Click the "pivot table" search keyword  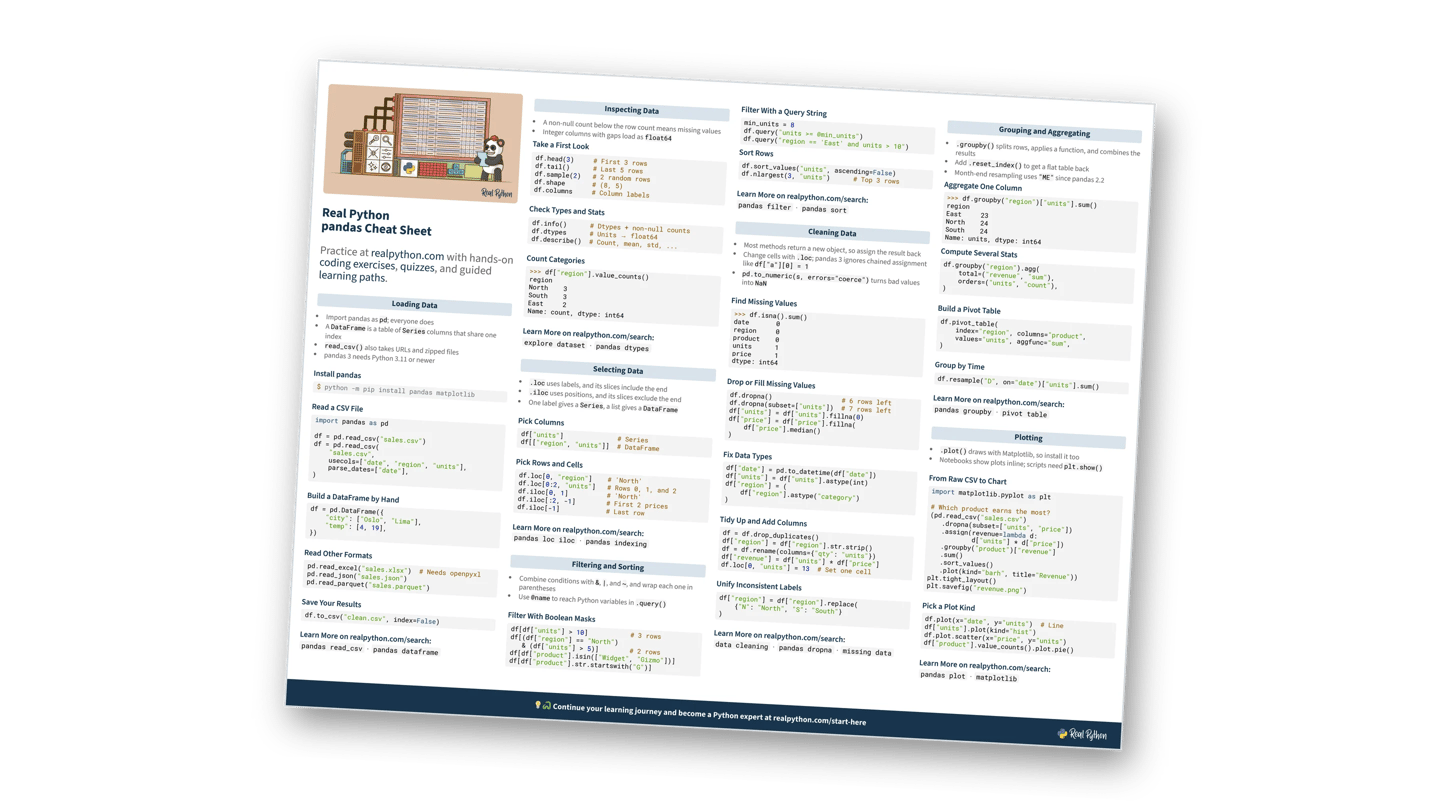click(1024, 414)
